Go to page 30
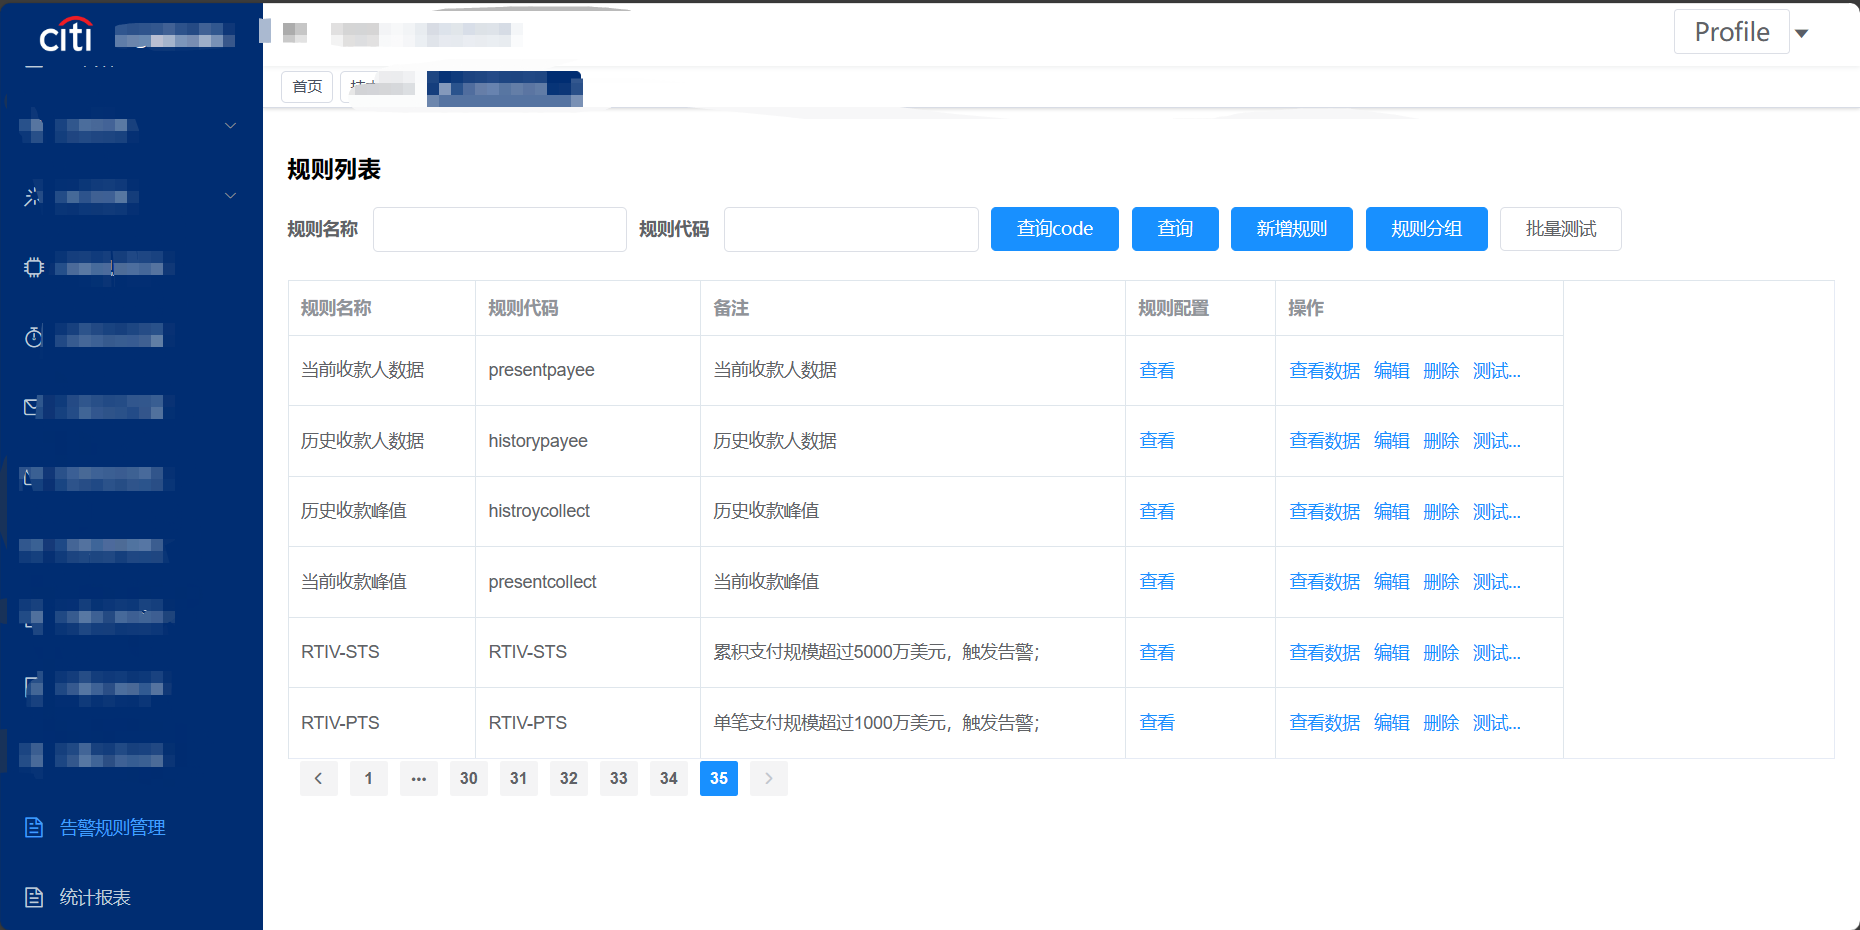This screenshot has height=930, width=1860. click(x=469, y=778)
